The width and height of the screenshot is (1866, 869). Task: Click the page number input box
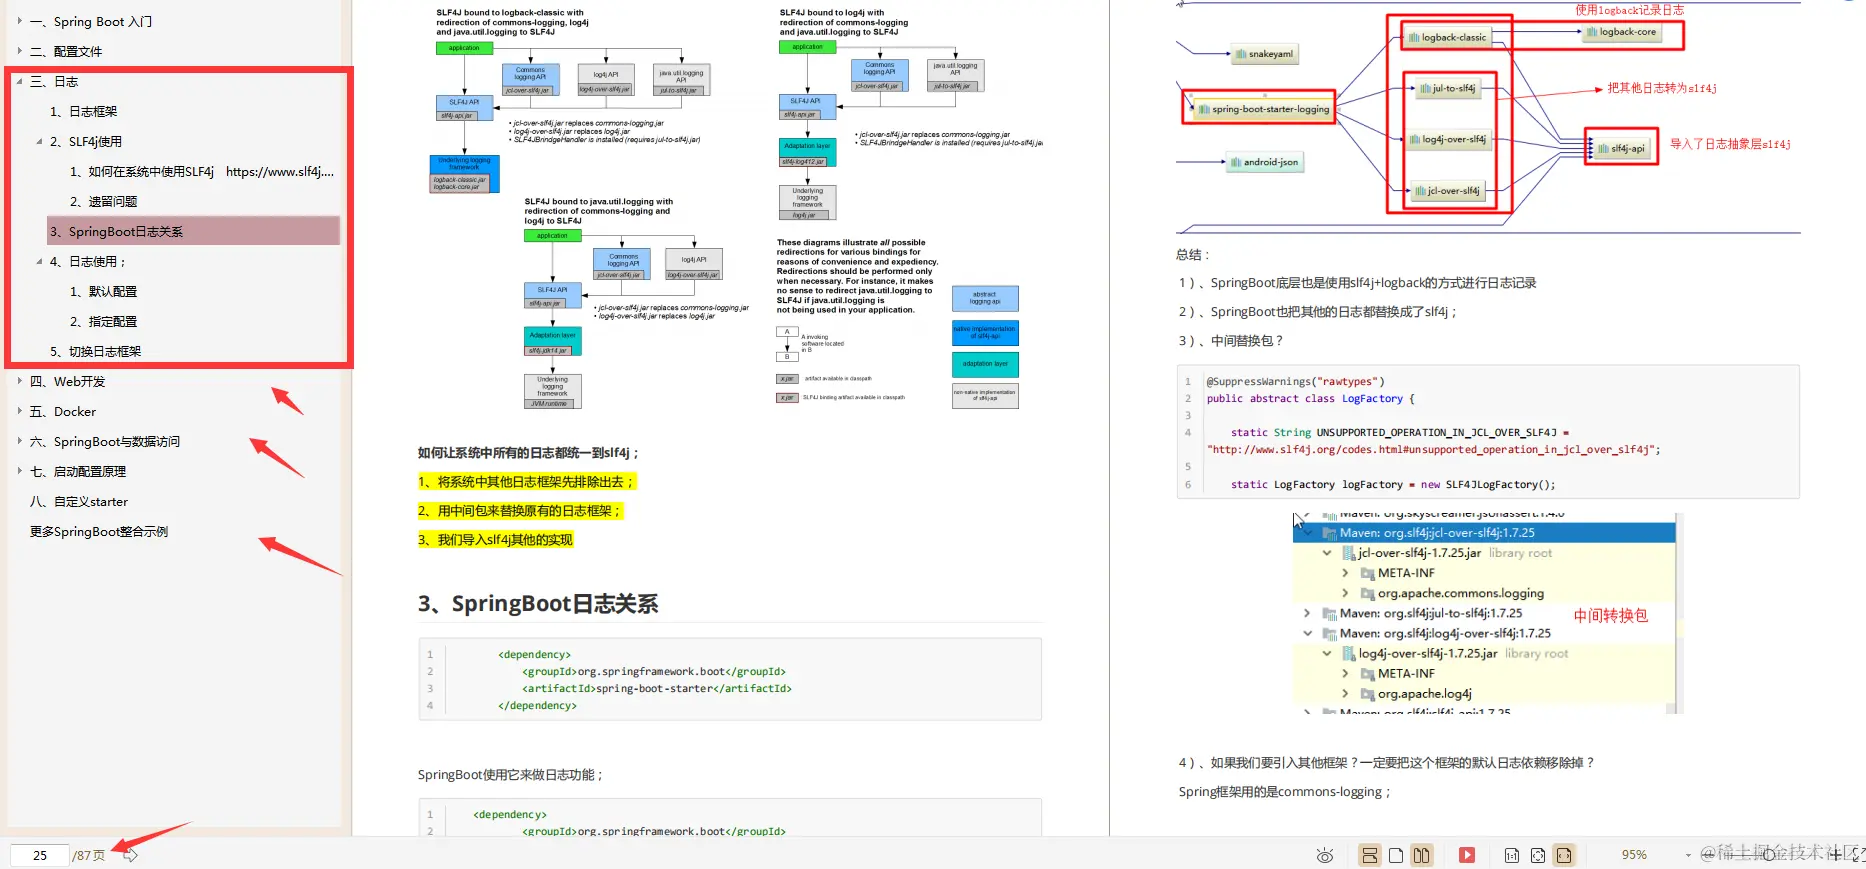(x=40, y=855)
